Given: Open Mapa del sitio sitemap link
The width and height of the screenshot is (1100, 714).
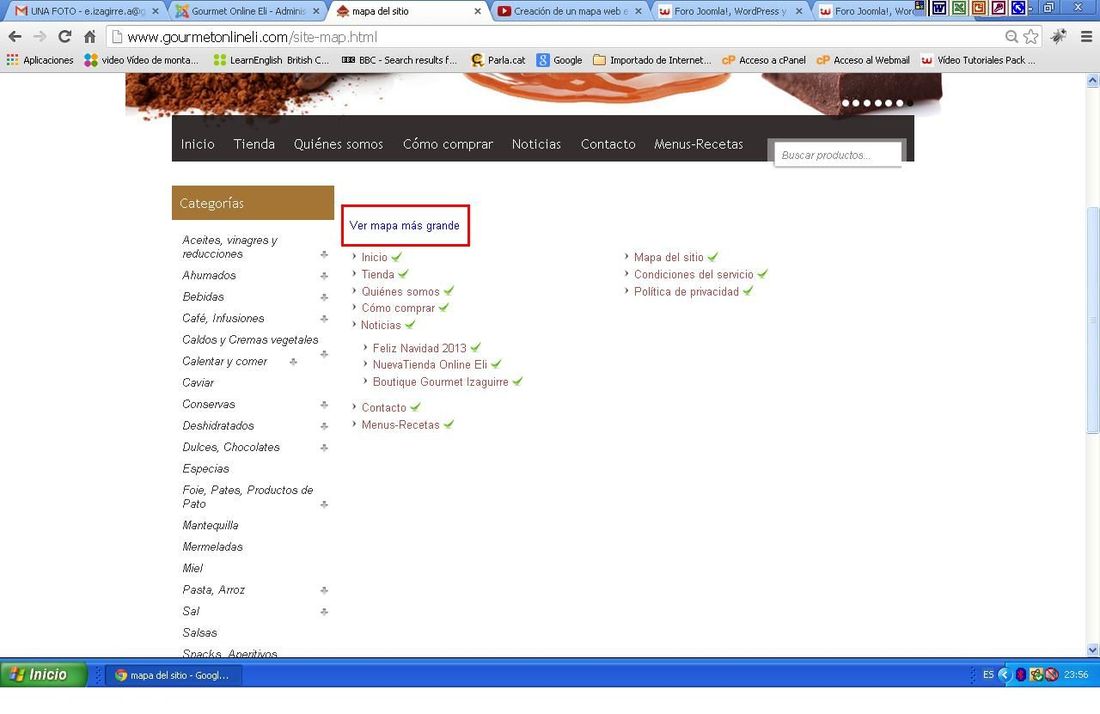Looking at the screenshot, I should tap(669, 257).
